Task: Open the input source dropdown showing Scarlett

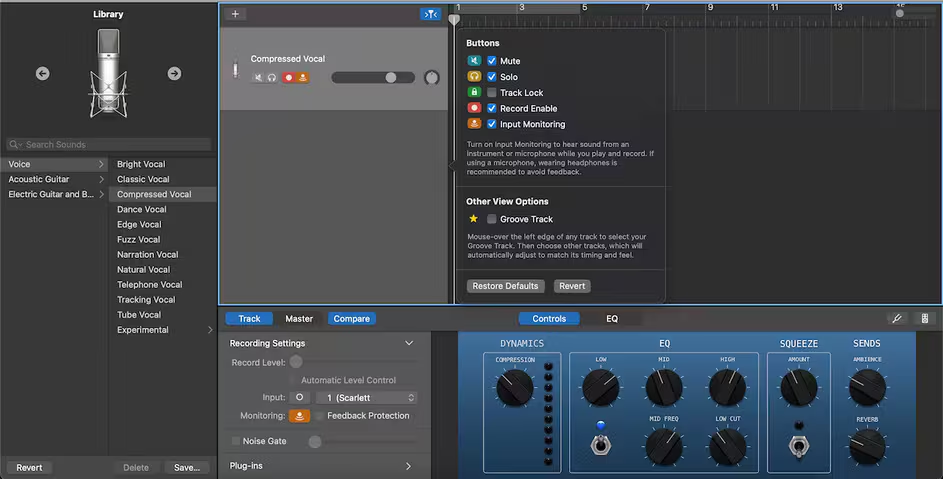Action: [366, 397]
